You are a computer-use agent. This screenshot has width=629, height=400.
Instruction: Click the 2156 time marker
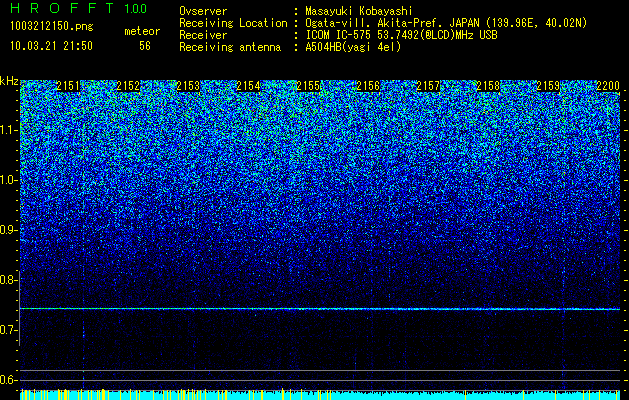click(368, 86)
